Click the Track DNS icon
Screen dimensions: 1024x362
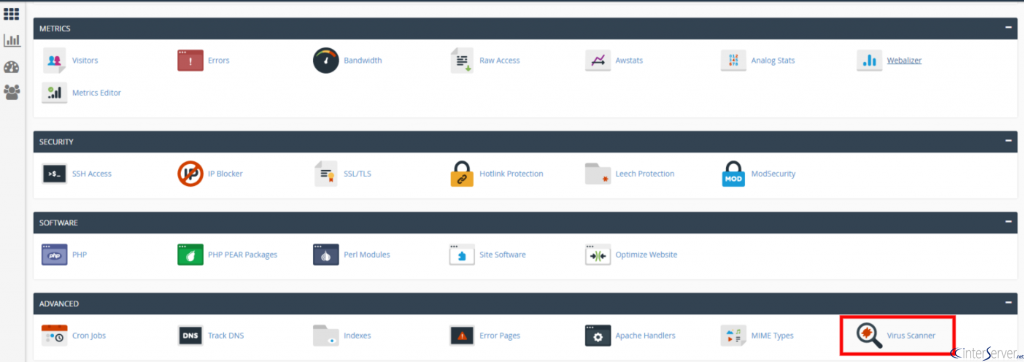[x=190, y=335]
